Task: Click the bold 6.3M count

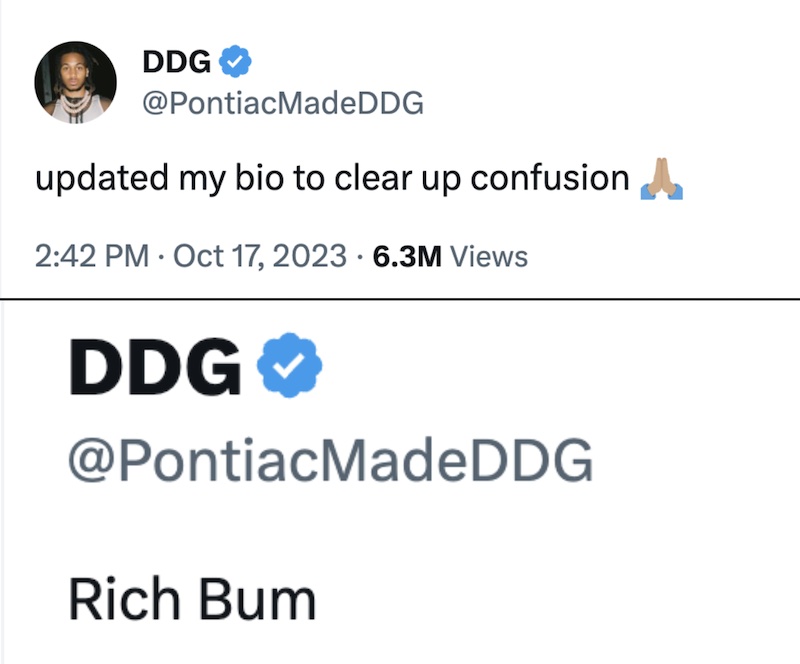Action: point(407,257)
